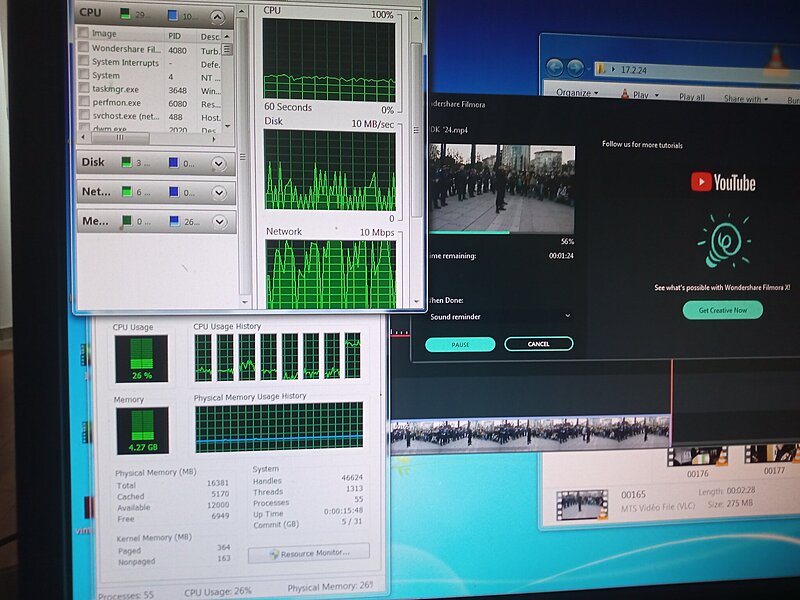The width and height of the screenshot is (800, 600).
Task: Click the export progress bar
Action: click(x=500, y=233)
